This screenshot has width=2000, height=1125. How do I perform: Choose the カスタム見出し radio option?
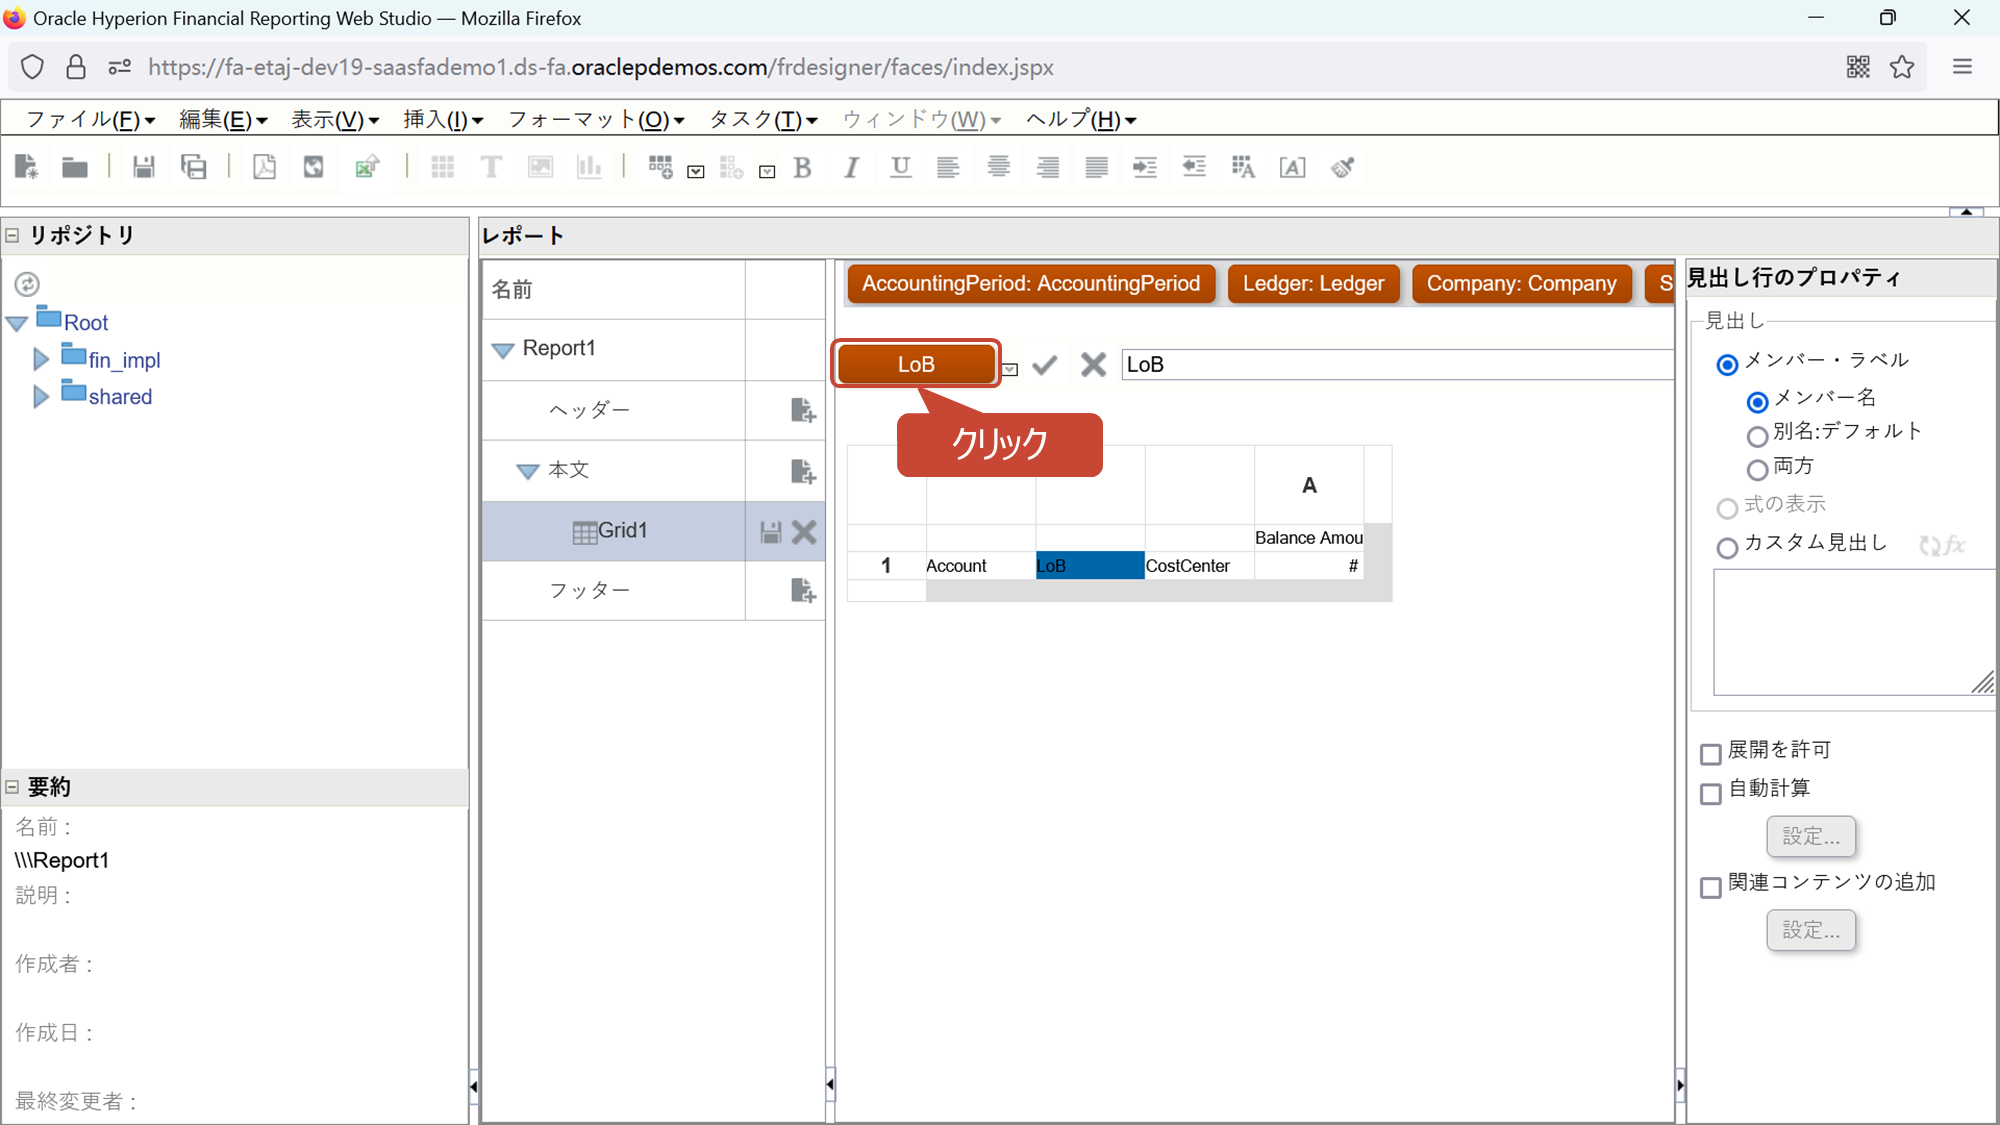pyautogui.click(x=1727, y=547)
